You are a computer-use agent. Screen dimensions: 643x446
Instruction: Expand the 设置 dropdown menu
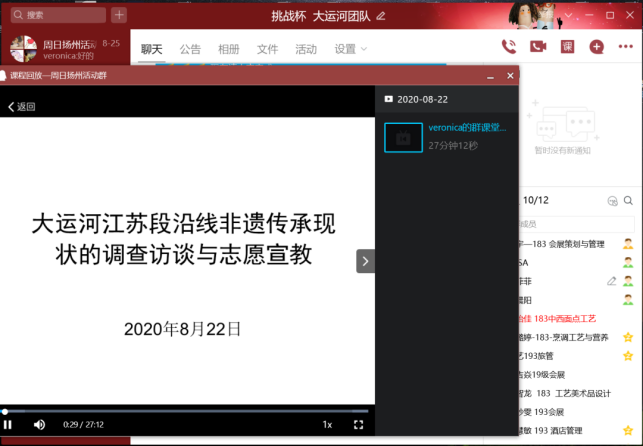pos(350,49)
